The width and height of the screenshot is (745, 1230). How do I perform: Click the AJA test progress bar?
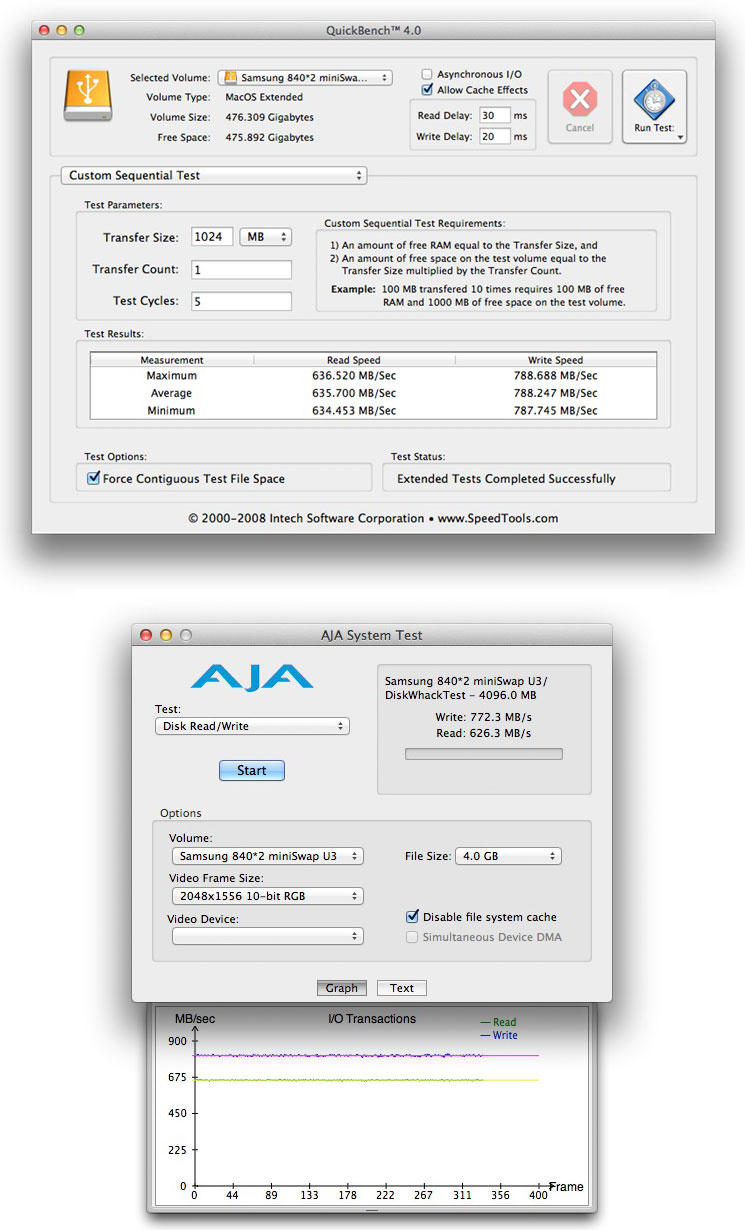pyautogui.click(x=483, y=754)
